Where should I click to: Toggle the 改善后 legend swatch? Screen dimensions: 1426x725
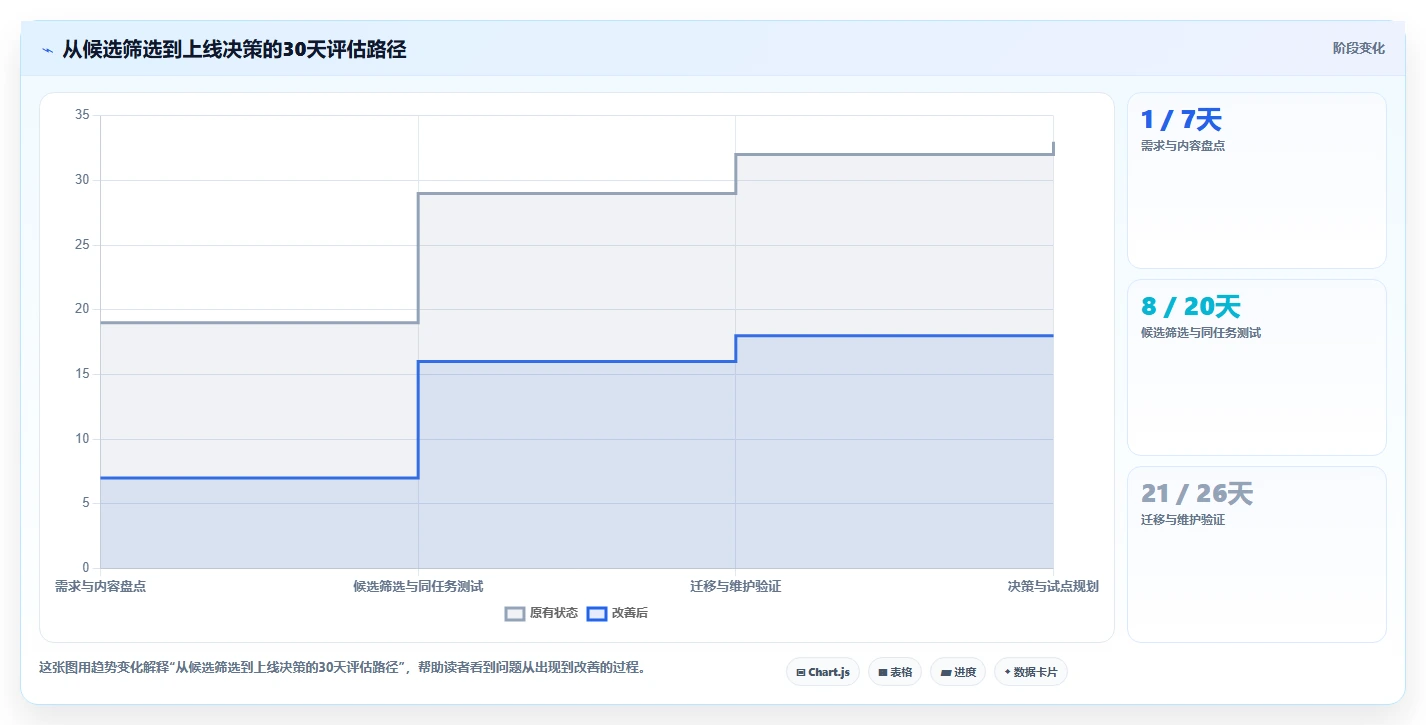[x=597, y=614]
